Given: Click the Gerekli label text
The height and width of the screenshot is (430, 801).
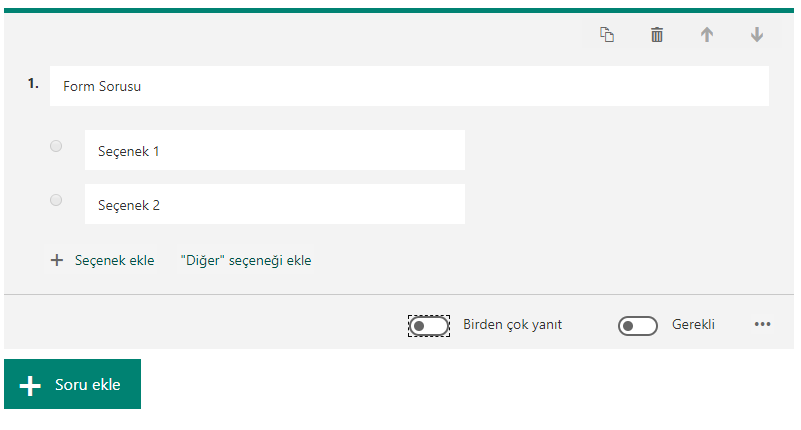Looking at the screenshot, I should pyautogui.click(x=693, y=325).
